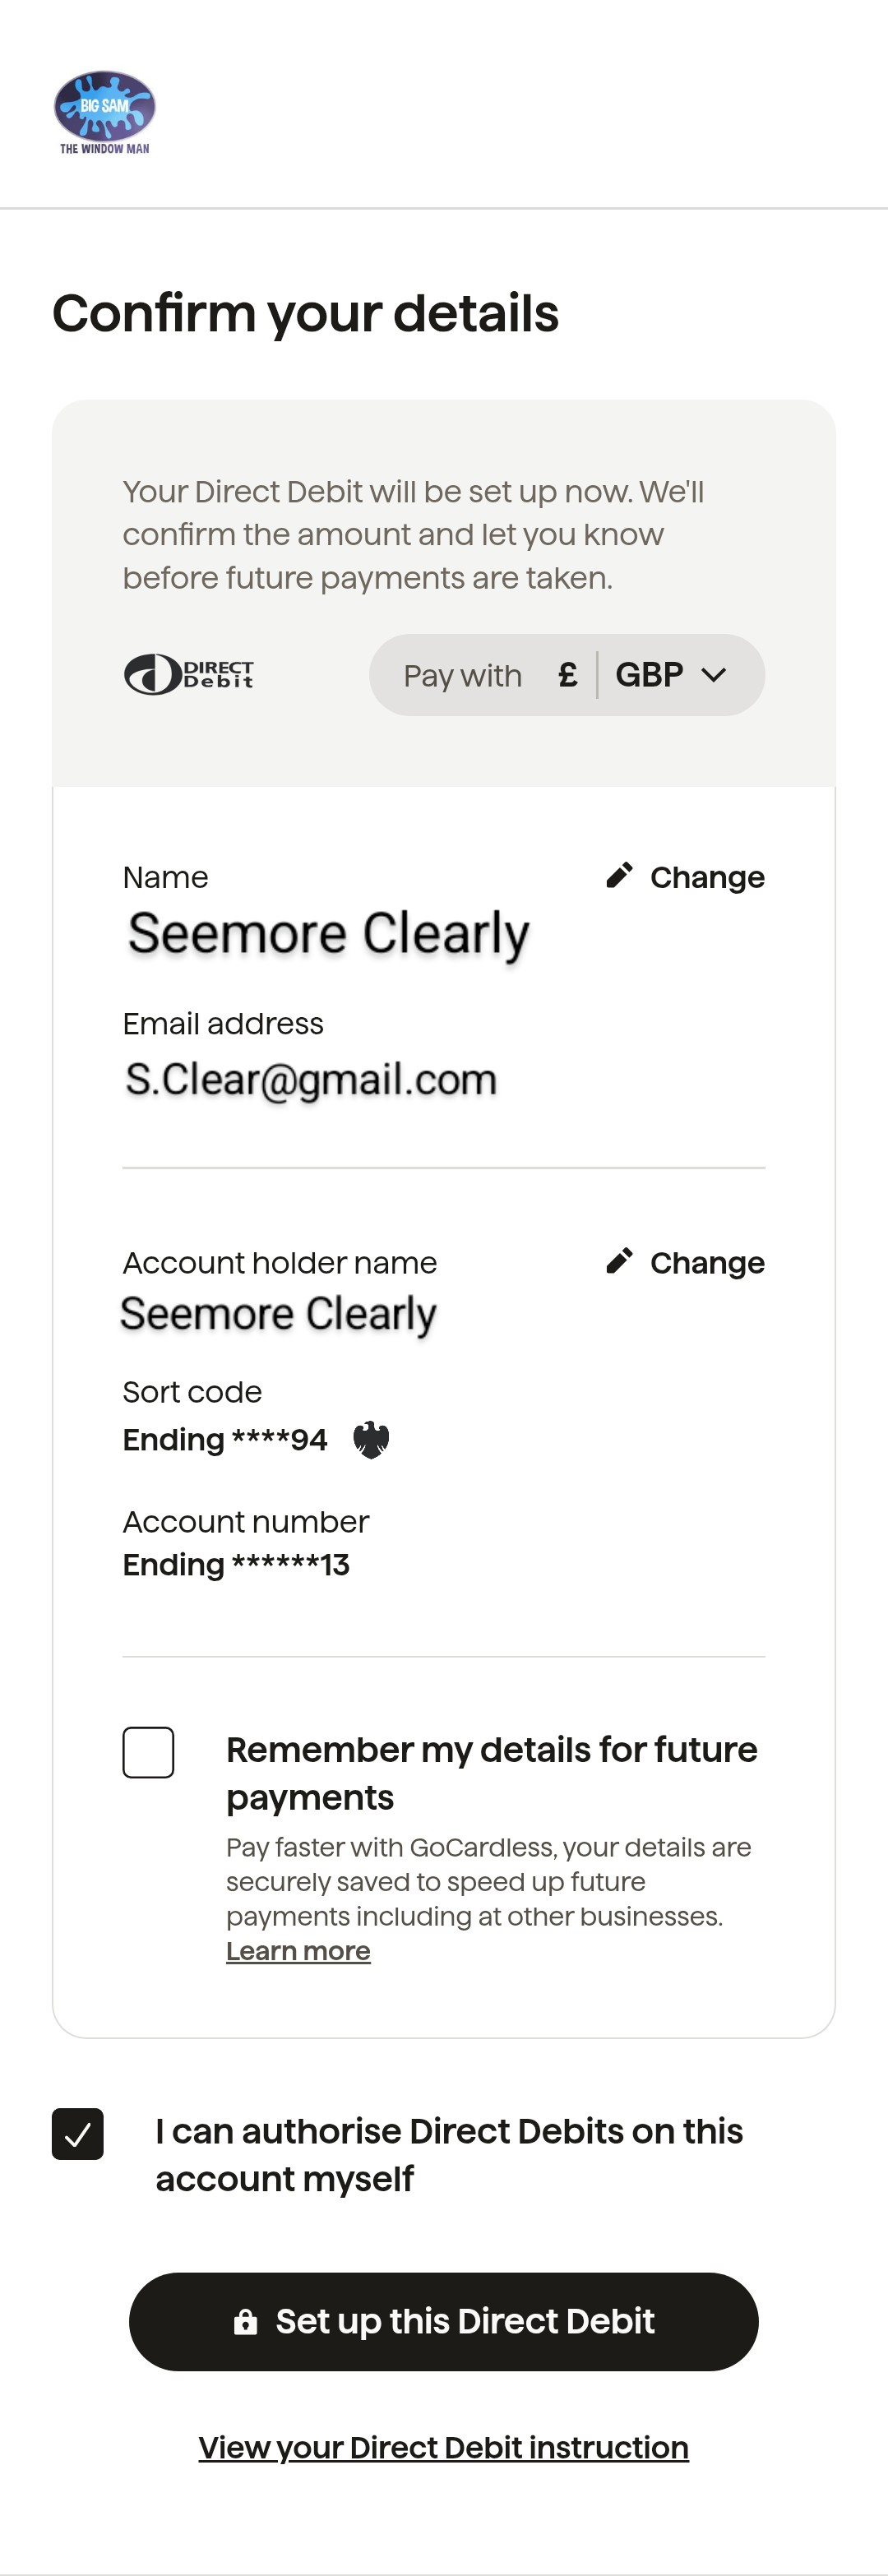Click the pencil icon next to Name
This screenshot has height=2576, width=888.
click(619, 876)
